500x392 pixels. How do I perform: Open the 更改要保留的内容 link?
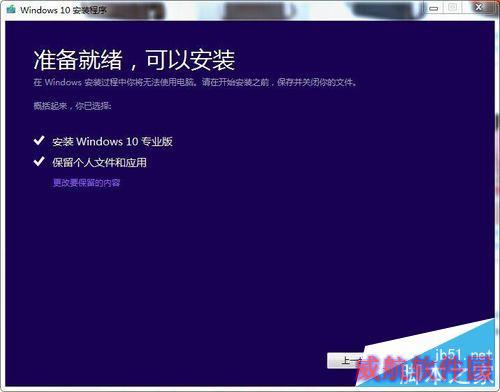coord(86,183)
